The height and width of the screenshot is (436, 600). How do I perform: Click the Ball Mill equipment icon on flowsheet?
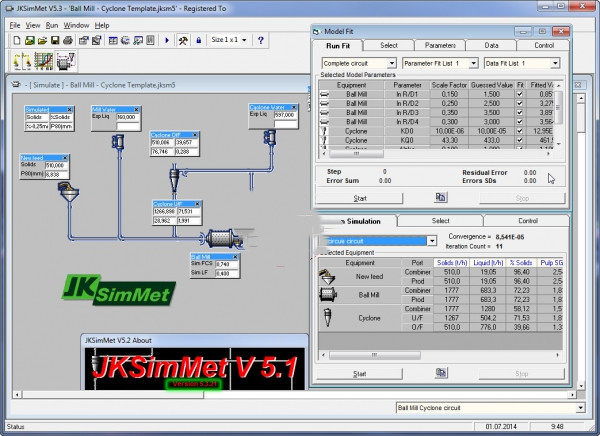click(x=221, y=239)
